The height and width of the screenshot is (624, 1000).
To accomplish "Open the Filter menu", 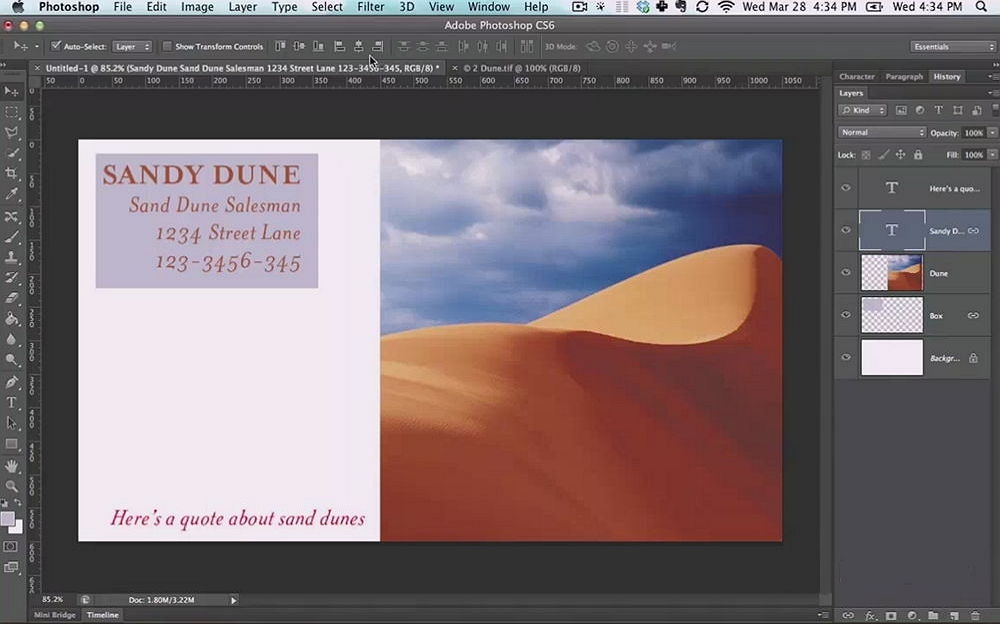I will point(371,7).
